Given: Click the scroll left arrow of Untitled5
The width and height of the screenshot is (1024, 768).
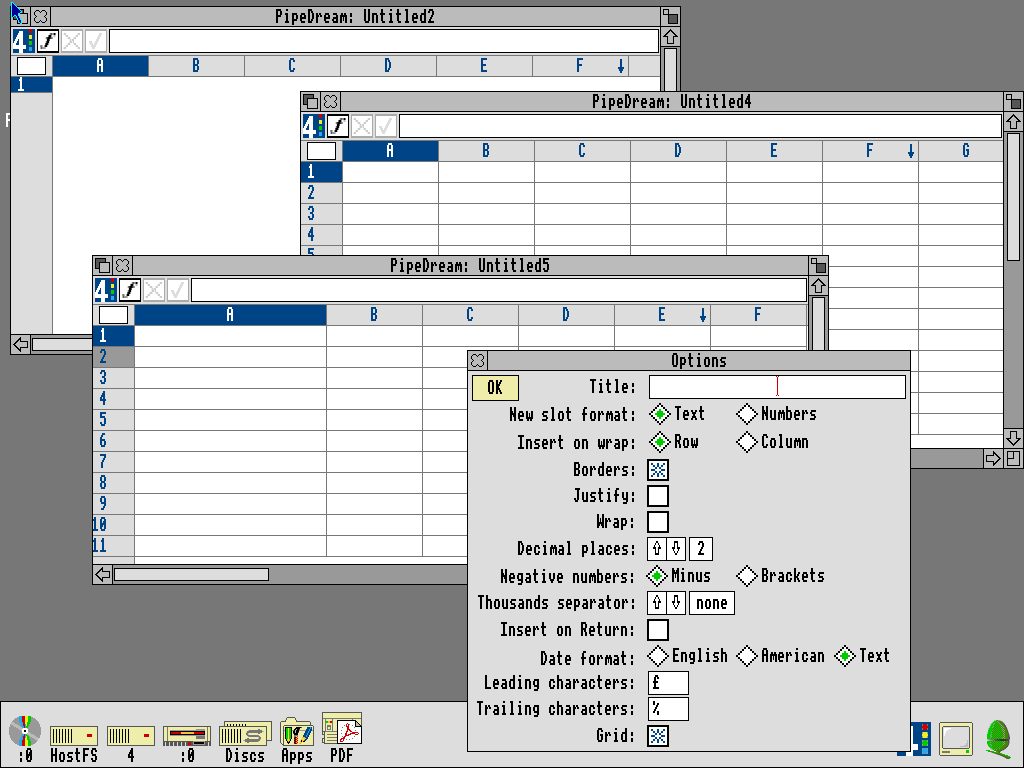Looking at the screenshot, I should click(103, 574).
